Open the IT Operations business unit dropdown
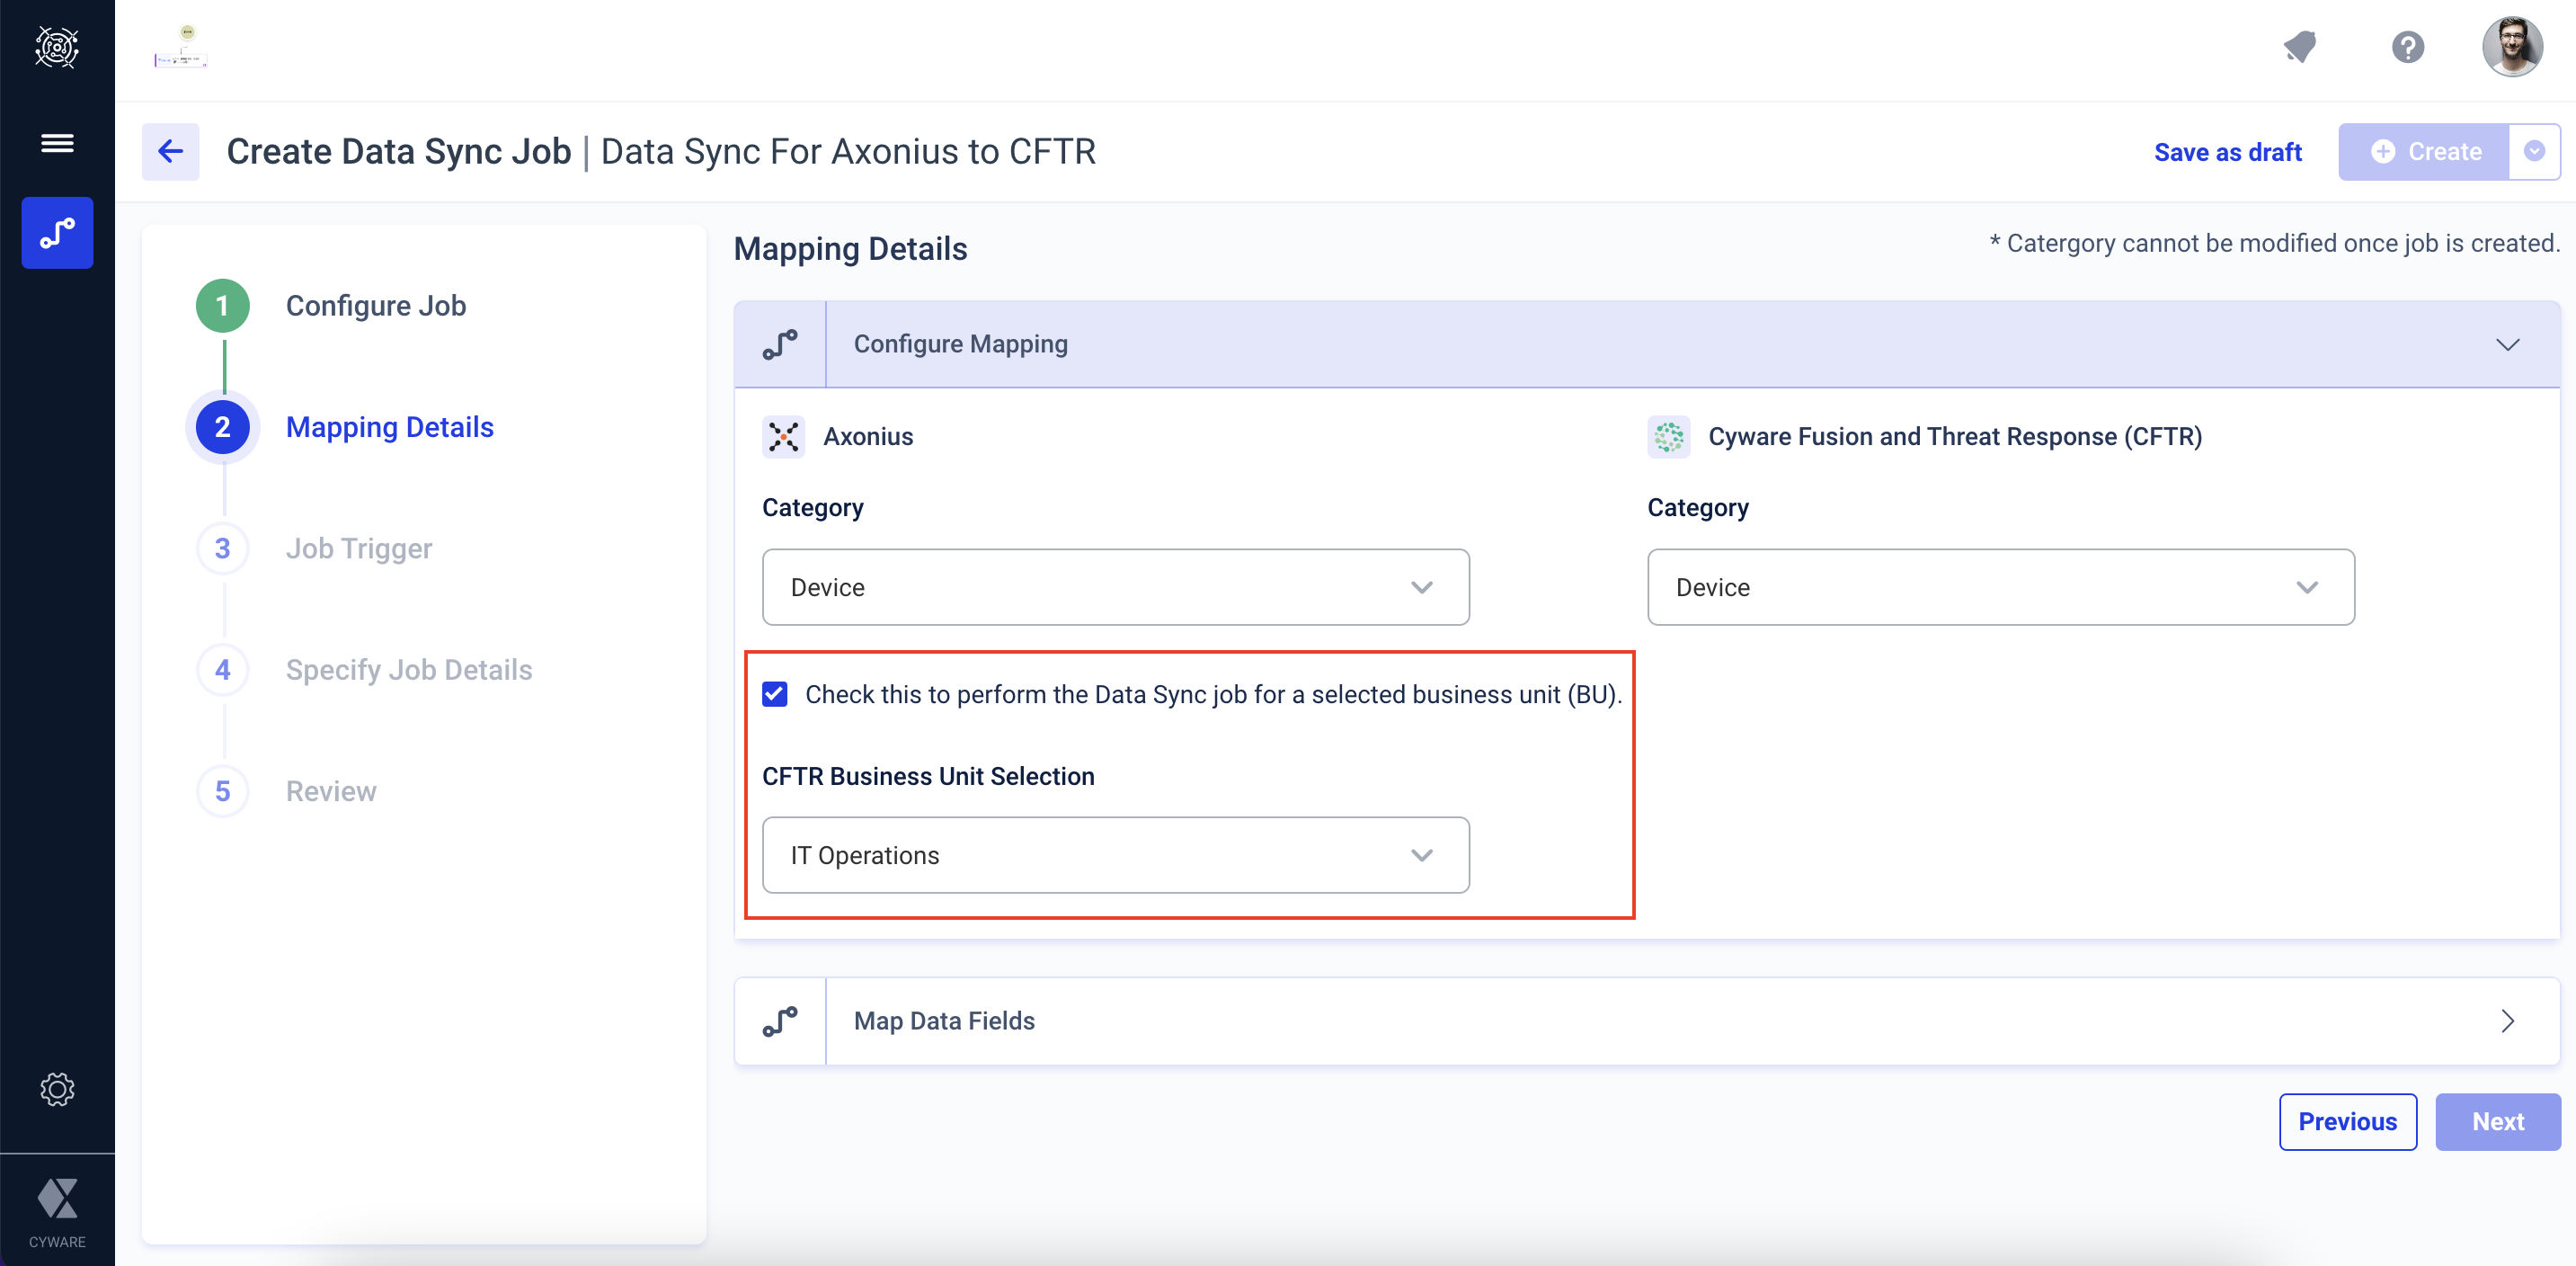 tap(1115, 855)
